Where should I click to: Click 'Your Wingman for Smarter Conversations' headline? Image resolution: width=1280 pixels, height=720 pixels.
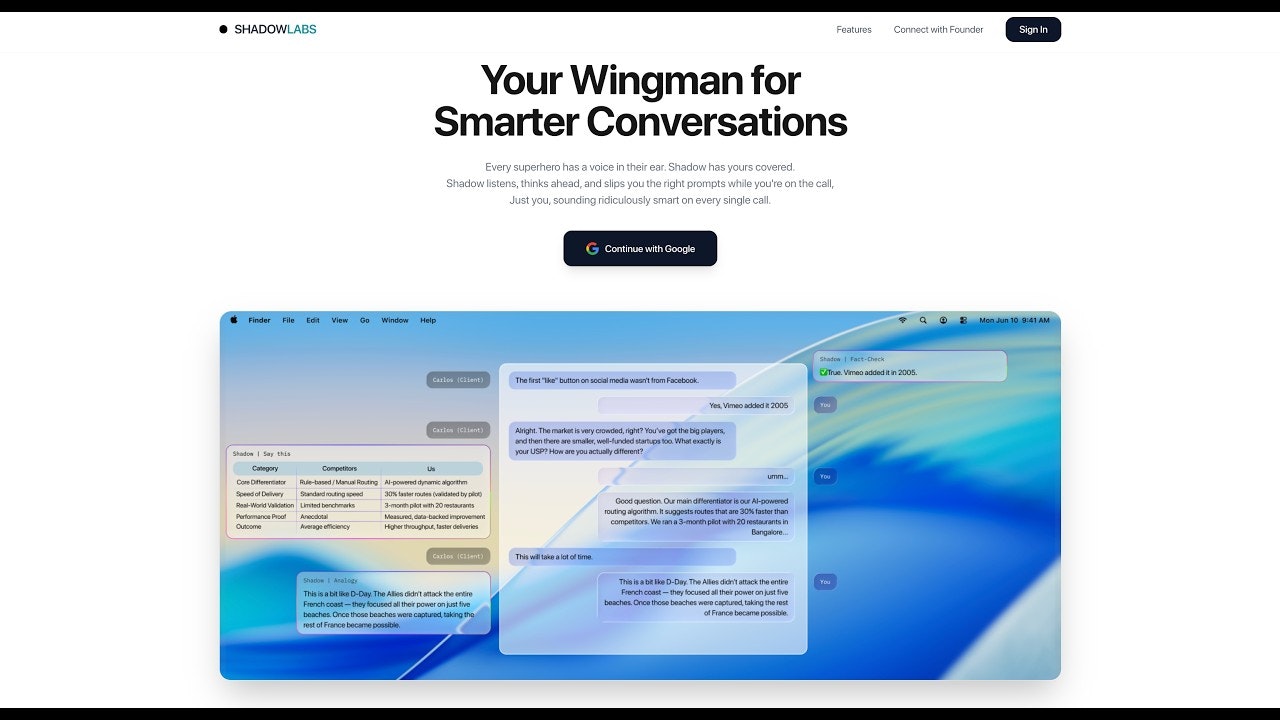click(x=640, y=100)
